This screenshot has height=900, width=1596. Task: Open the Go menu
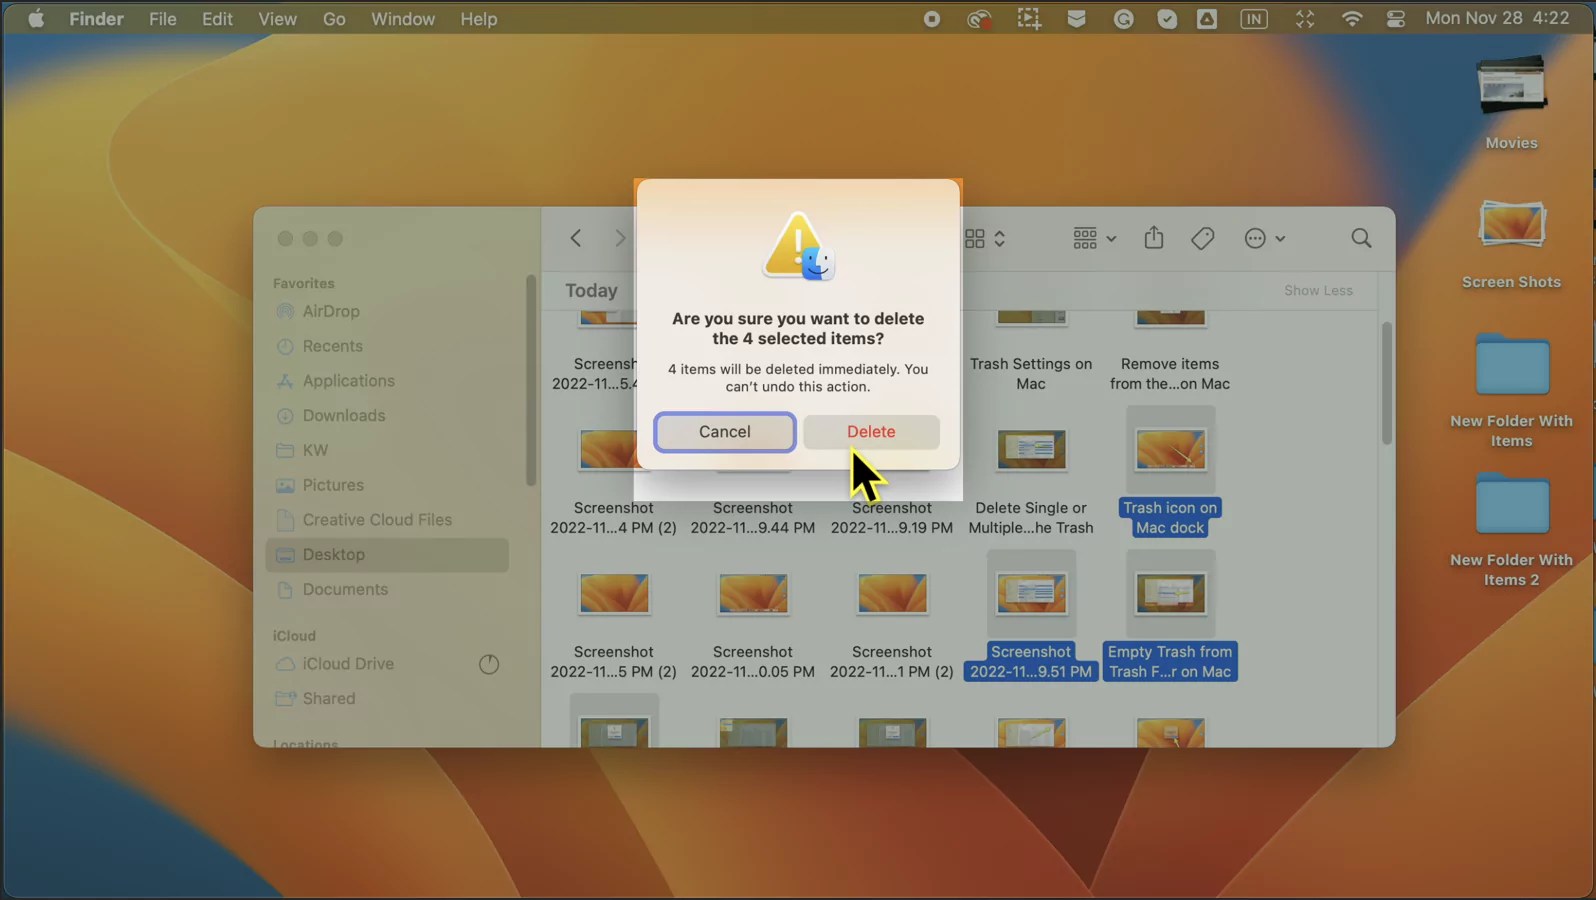coord(334,19)
